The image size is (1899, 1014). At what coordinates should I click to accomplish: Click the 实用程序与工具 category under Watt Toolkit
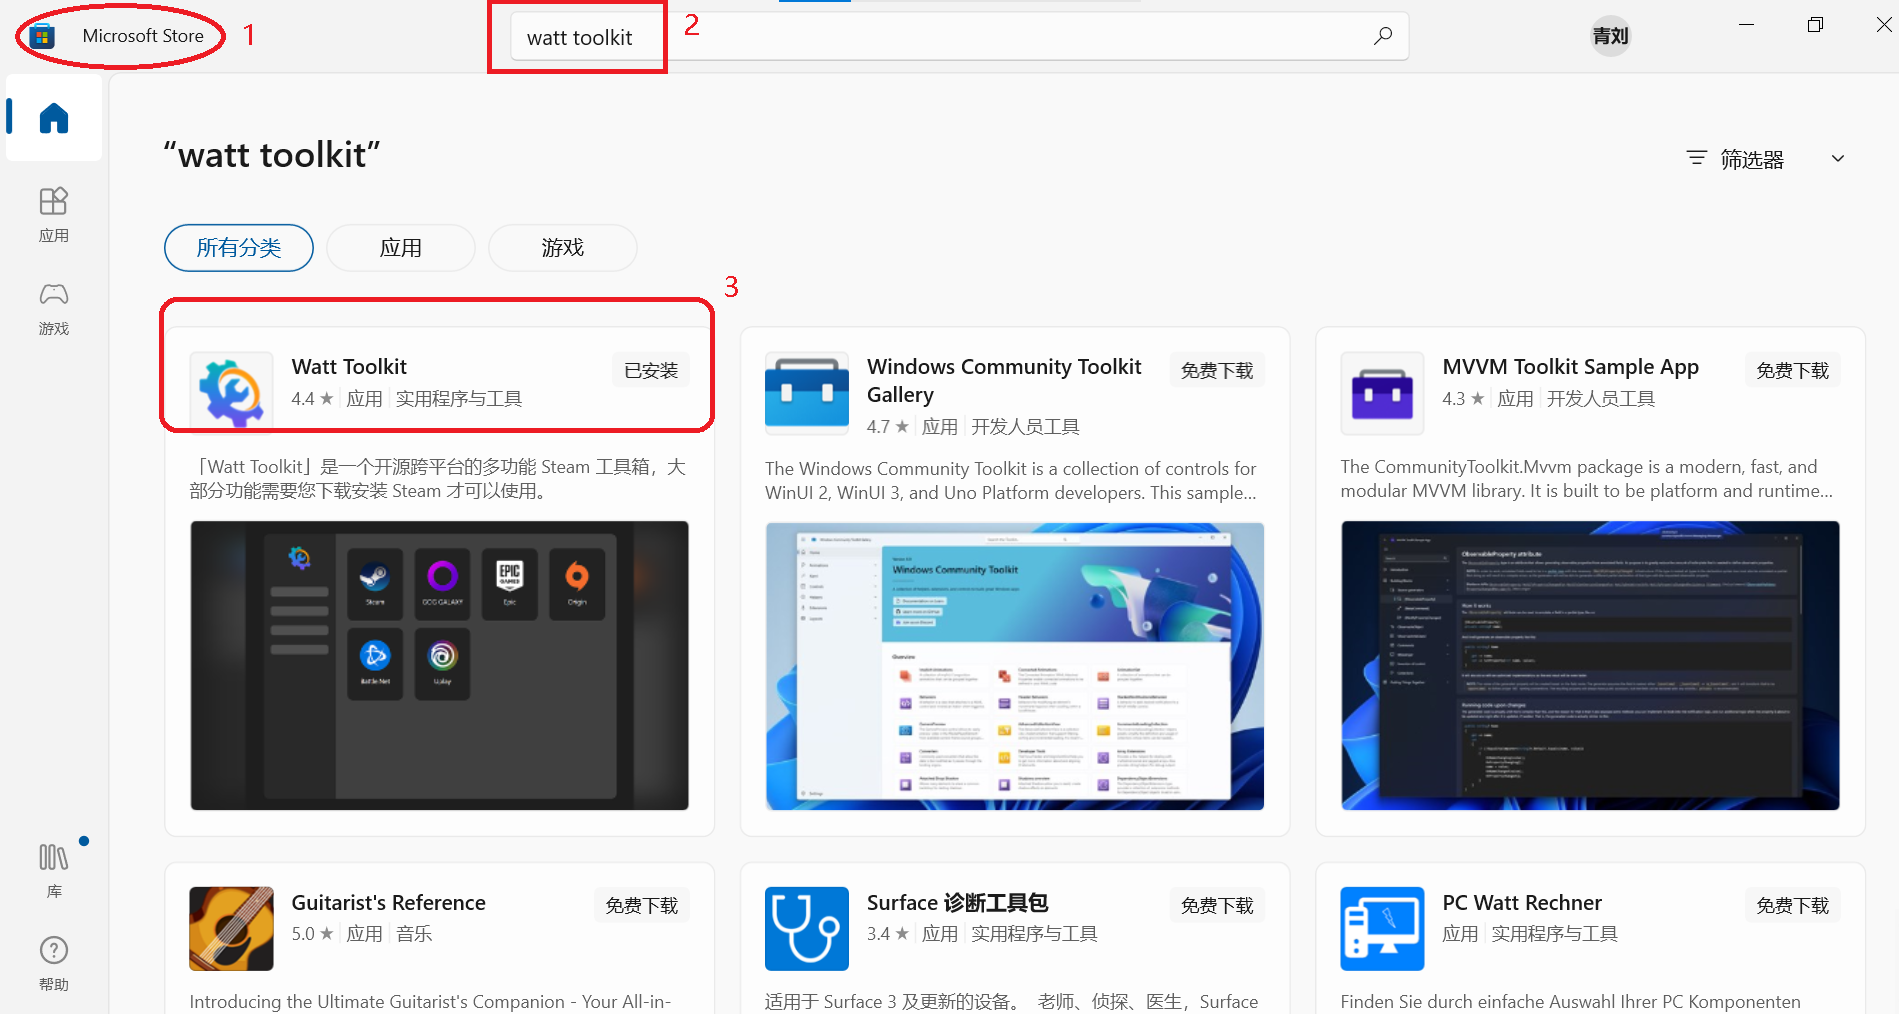[x=459, y=399]
